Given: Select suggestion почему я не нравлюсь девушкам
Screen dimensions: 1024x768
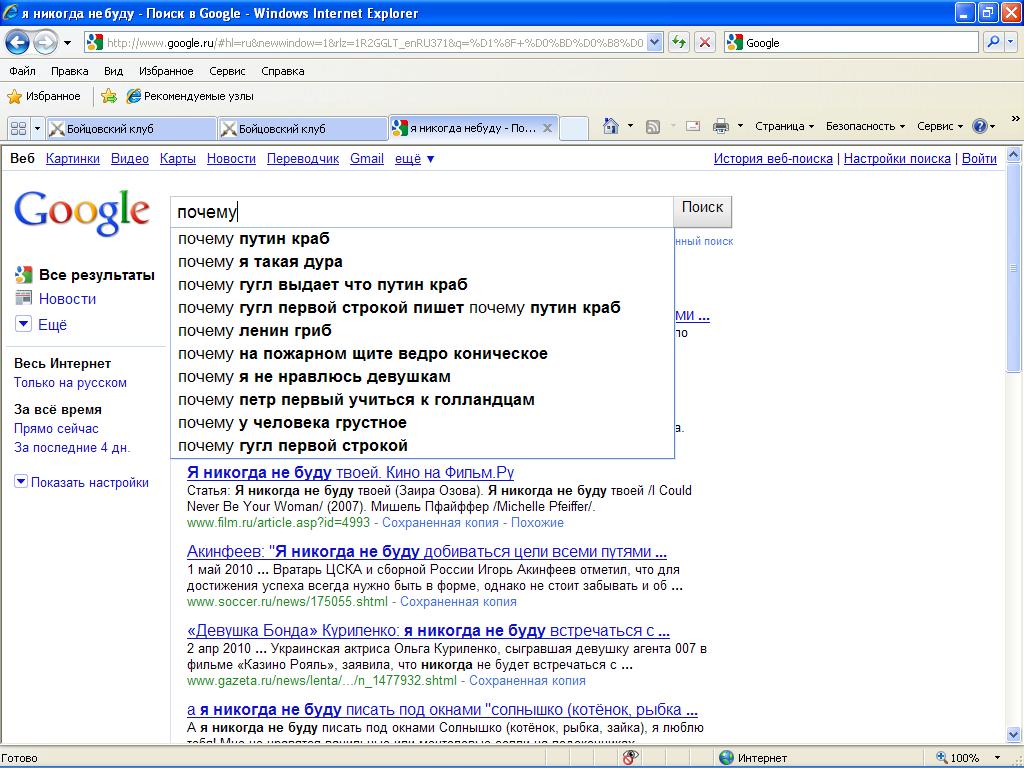Looking at the screenshot, I should coord(422,377).
